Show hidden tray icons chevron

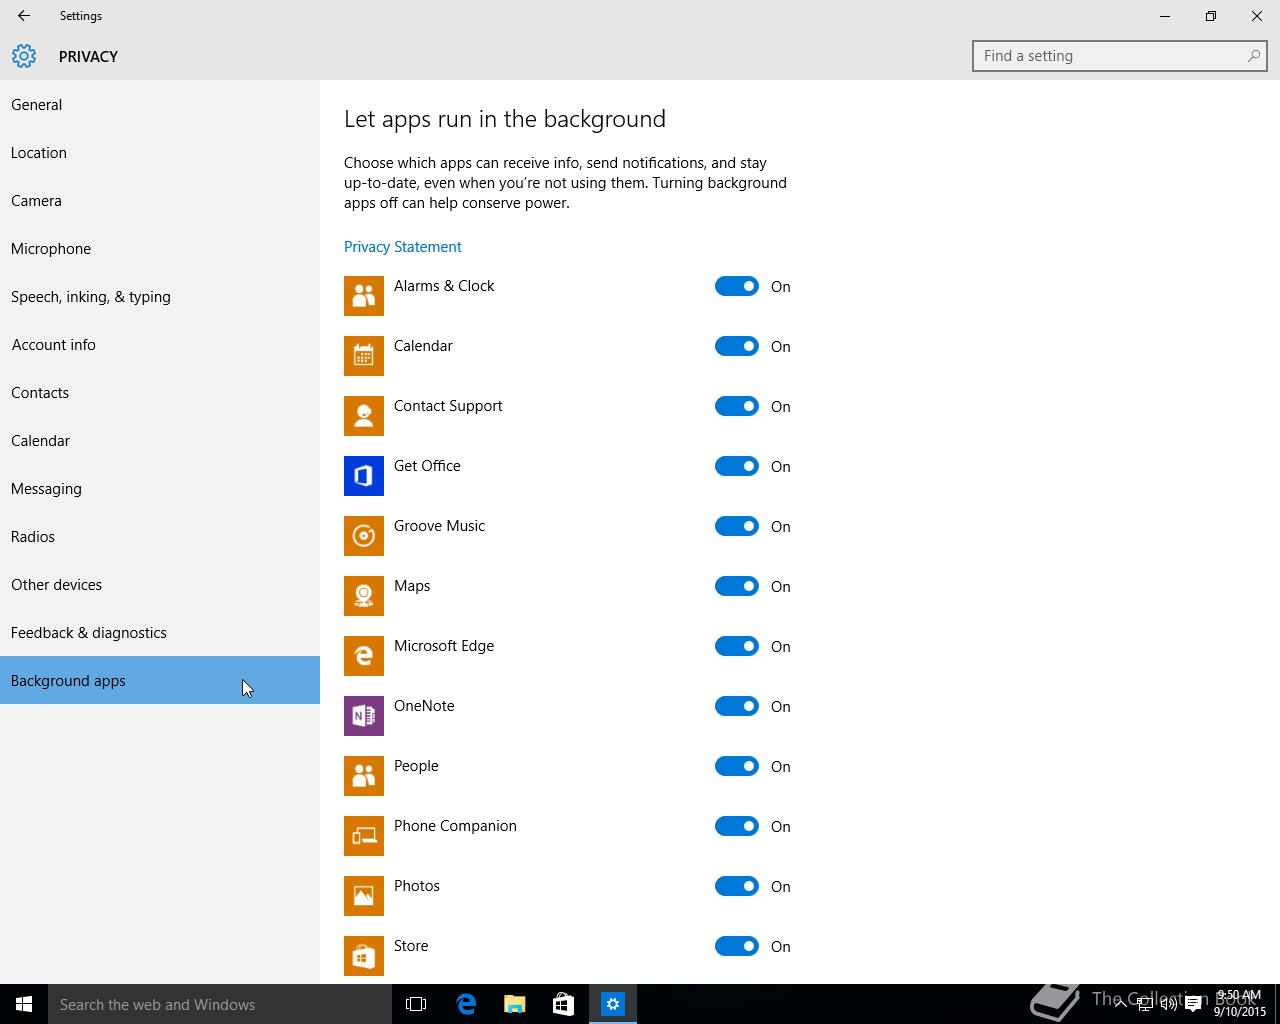pos(1120,1004)
